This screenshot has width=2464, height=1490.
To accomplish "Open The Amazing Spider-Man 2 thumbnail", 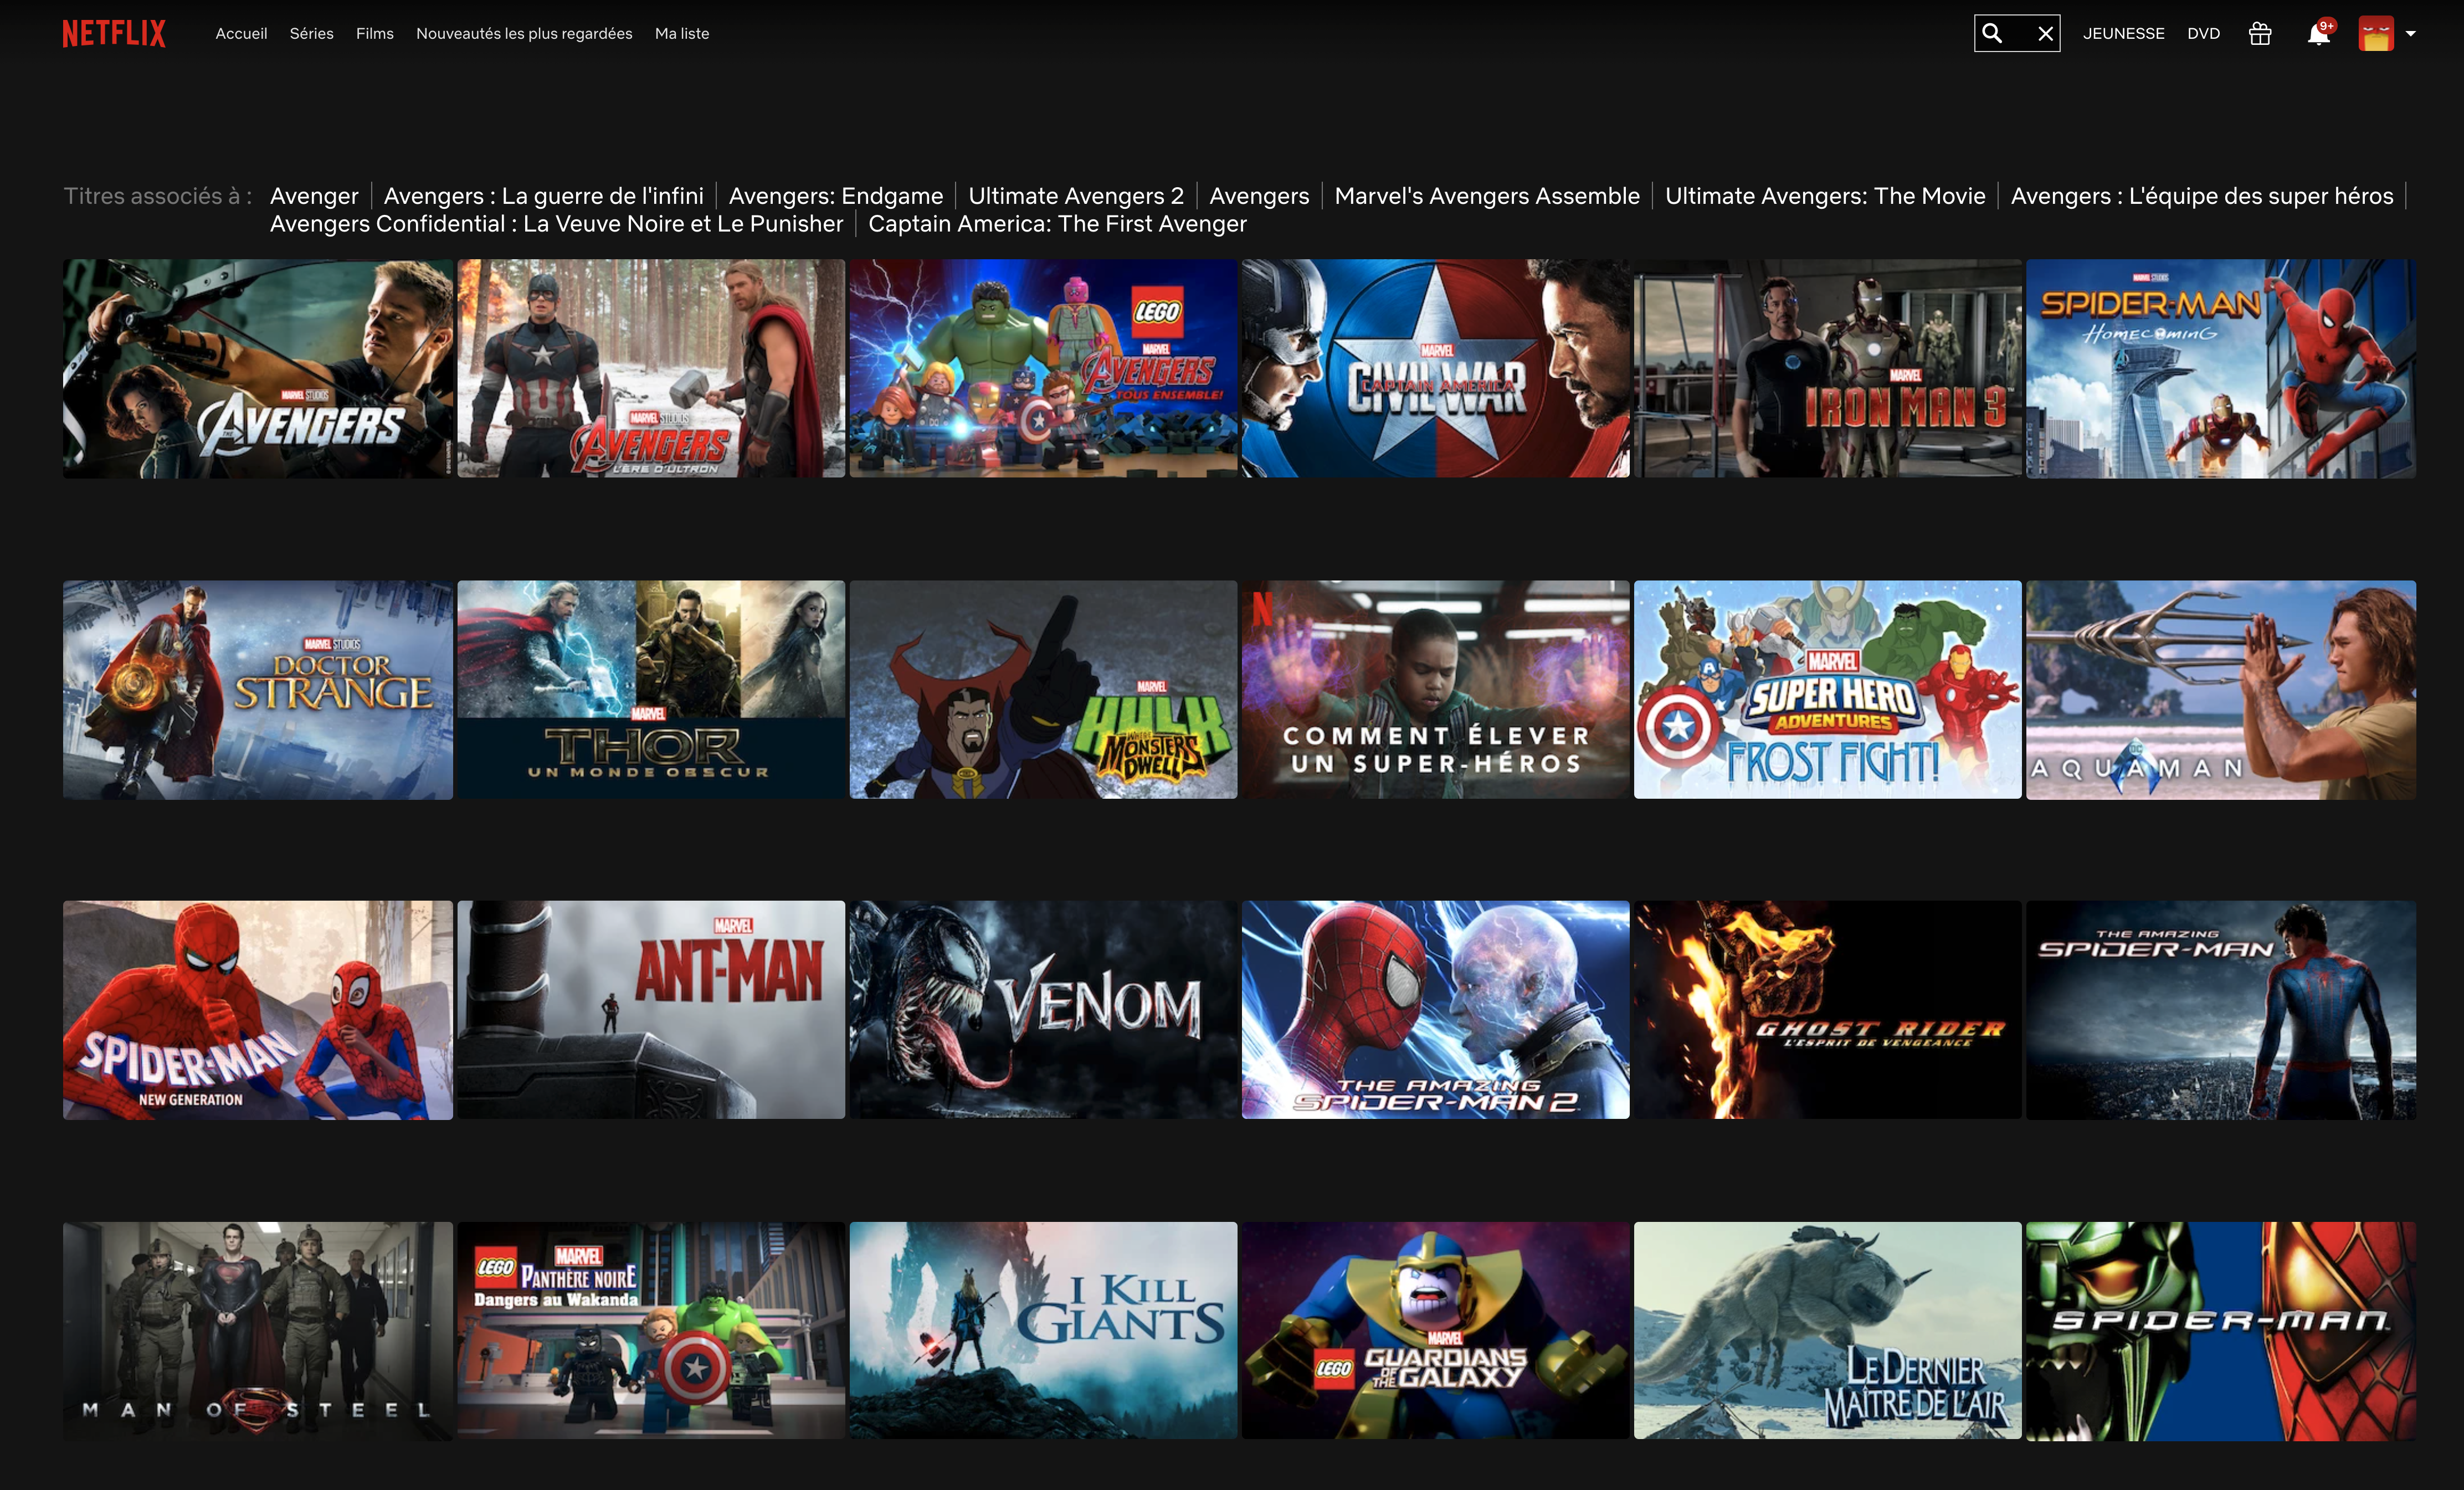I will click(x=1435, y=1010).
